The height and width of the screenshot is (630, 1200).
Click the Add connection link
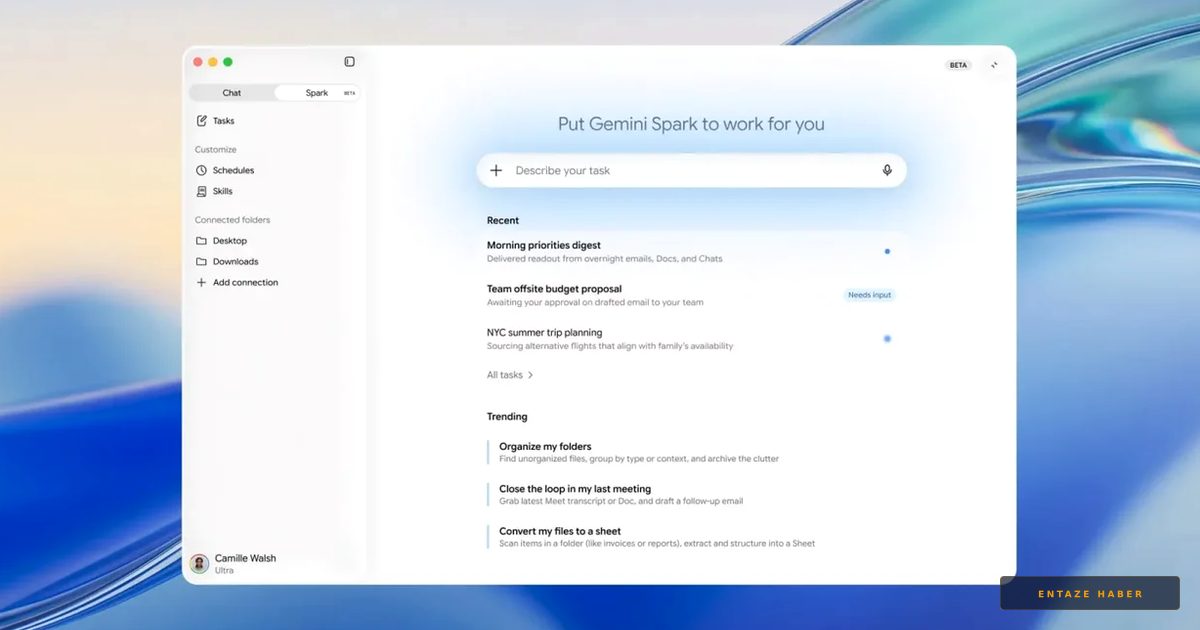245,283
